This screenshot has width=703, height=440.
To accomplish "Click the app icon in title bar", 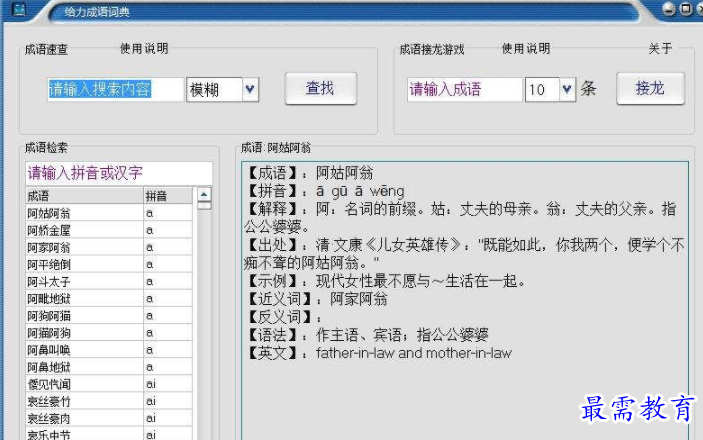I will (x=18, y=9).
